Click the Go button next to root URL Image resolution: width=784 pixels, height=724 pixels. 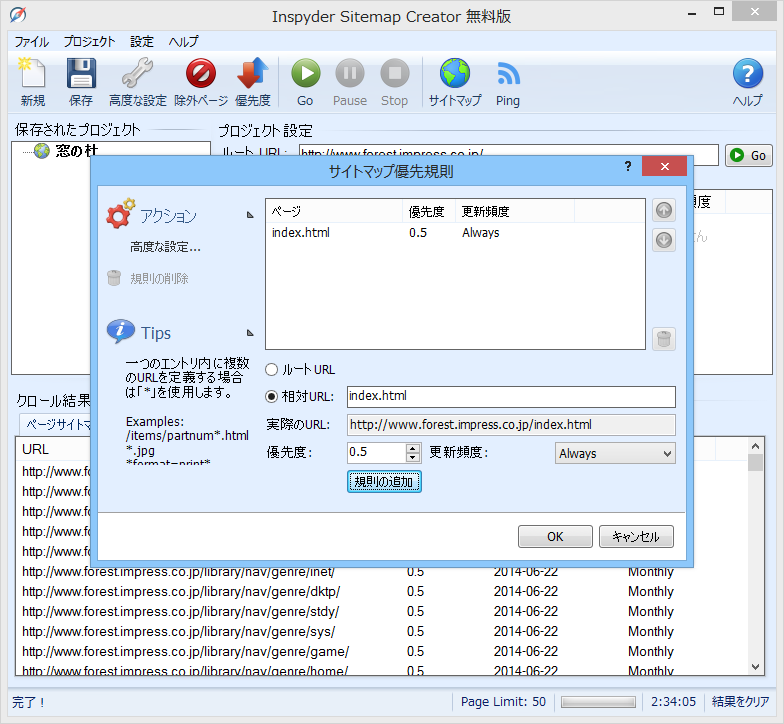[748, 156]
